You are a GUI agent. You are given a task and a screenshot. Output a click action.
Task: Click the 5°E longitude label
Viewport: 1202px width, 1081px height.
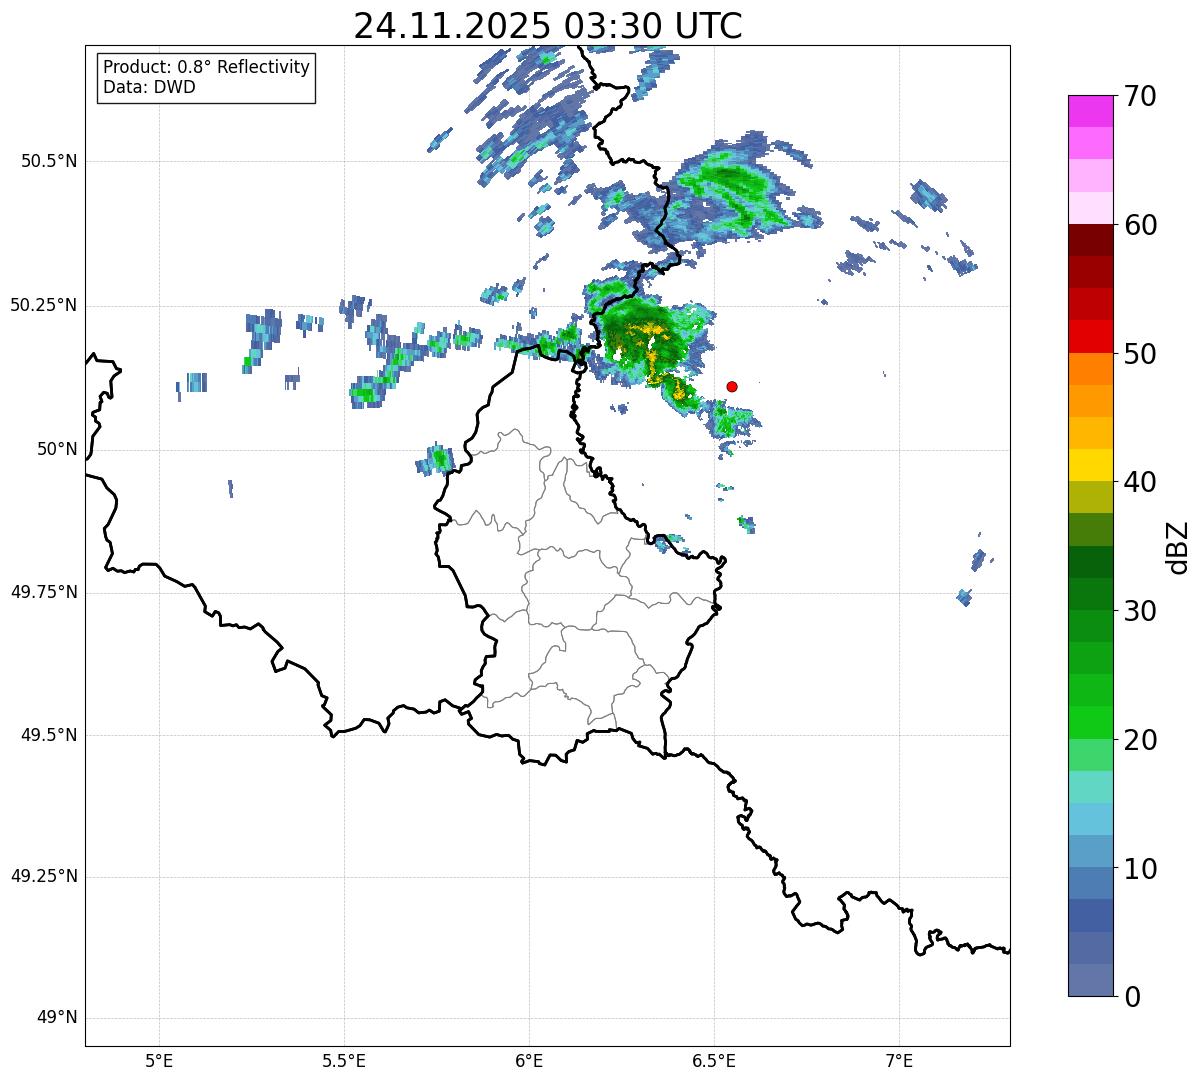coord(159,1060)
